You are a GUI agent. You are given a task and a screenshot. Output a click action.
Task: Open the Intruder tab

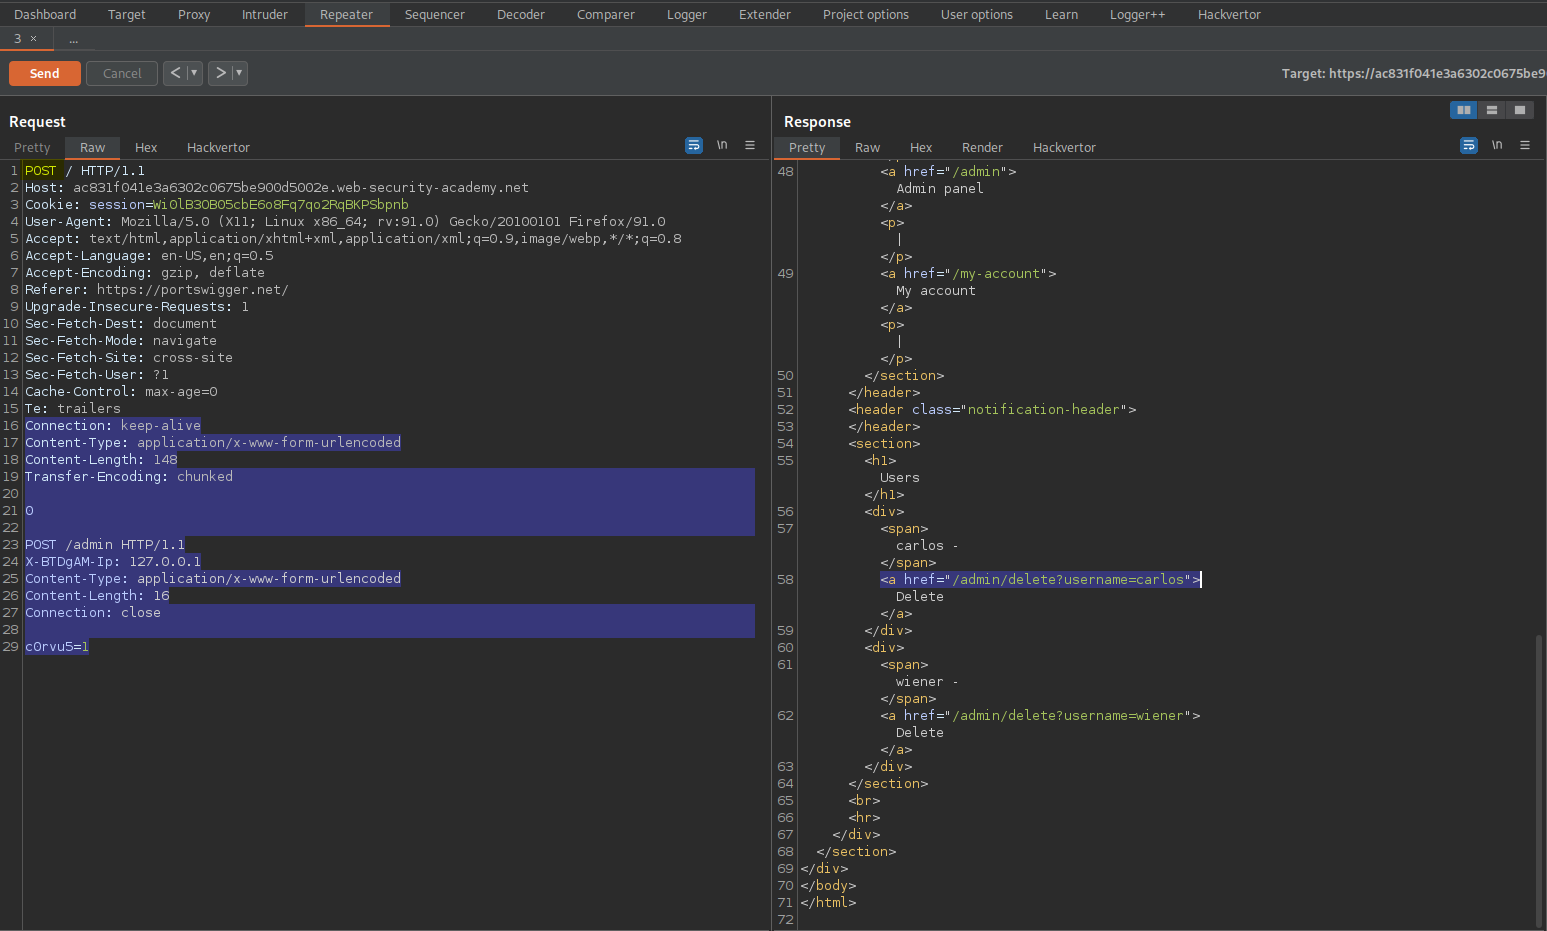click(265, 14)
